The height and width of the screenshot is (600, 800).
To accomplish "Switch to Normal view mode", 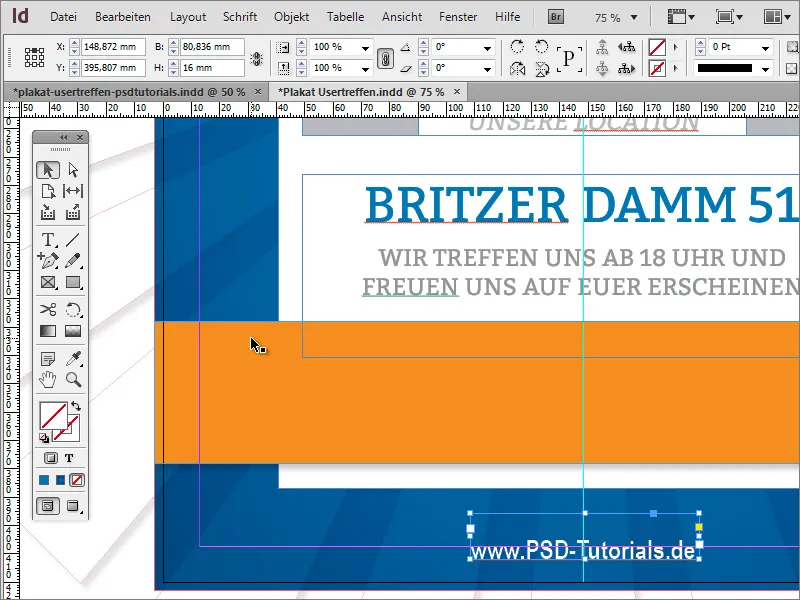I will [48, 506].
